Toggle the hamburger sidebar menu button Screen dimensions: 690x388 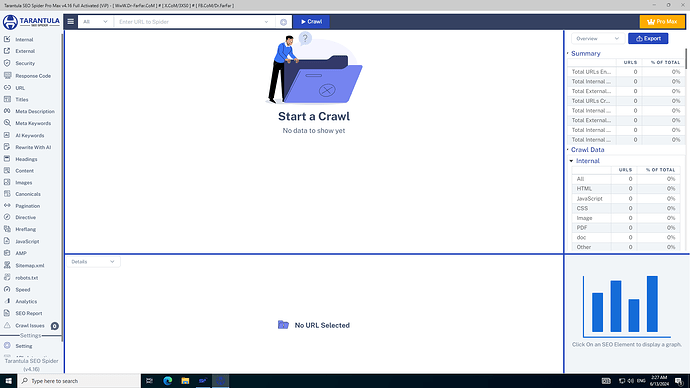pos(70,22)
